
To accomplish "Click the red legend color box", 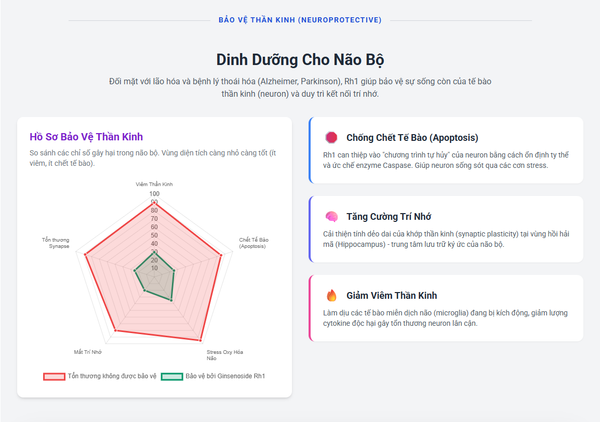I will (x=53, y=376).
